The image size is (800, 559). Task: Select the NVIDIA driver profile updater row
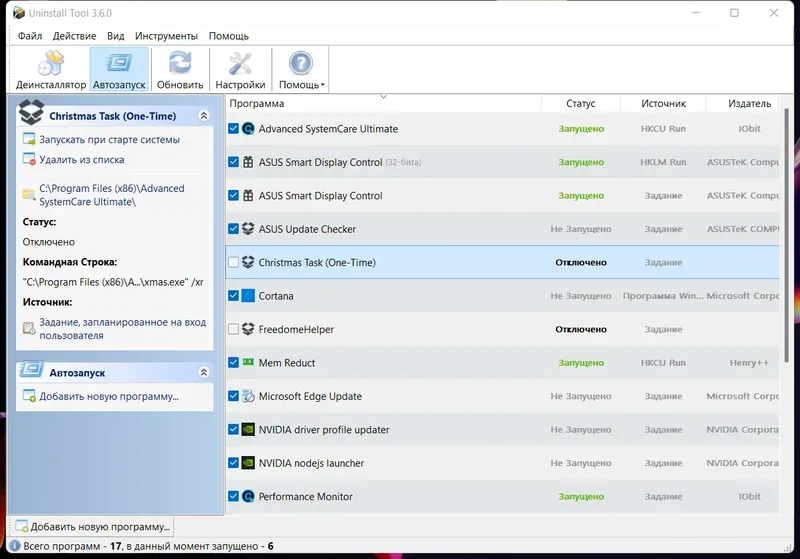[503, 429]
